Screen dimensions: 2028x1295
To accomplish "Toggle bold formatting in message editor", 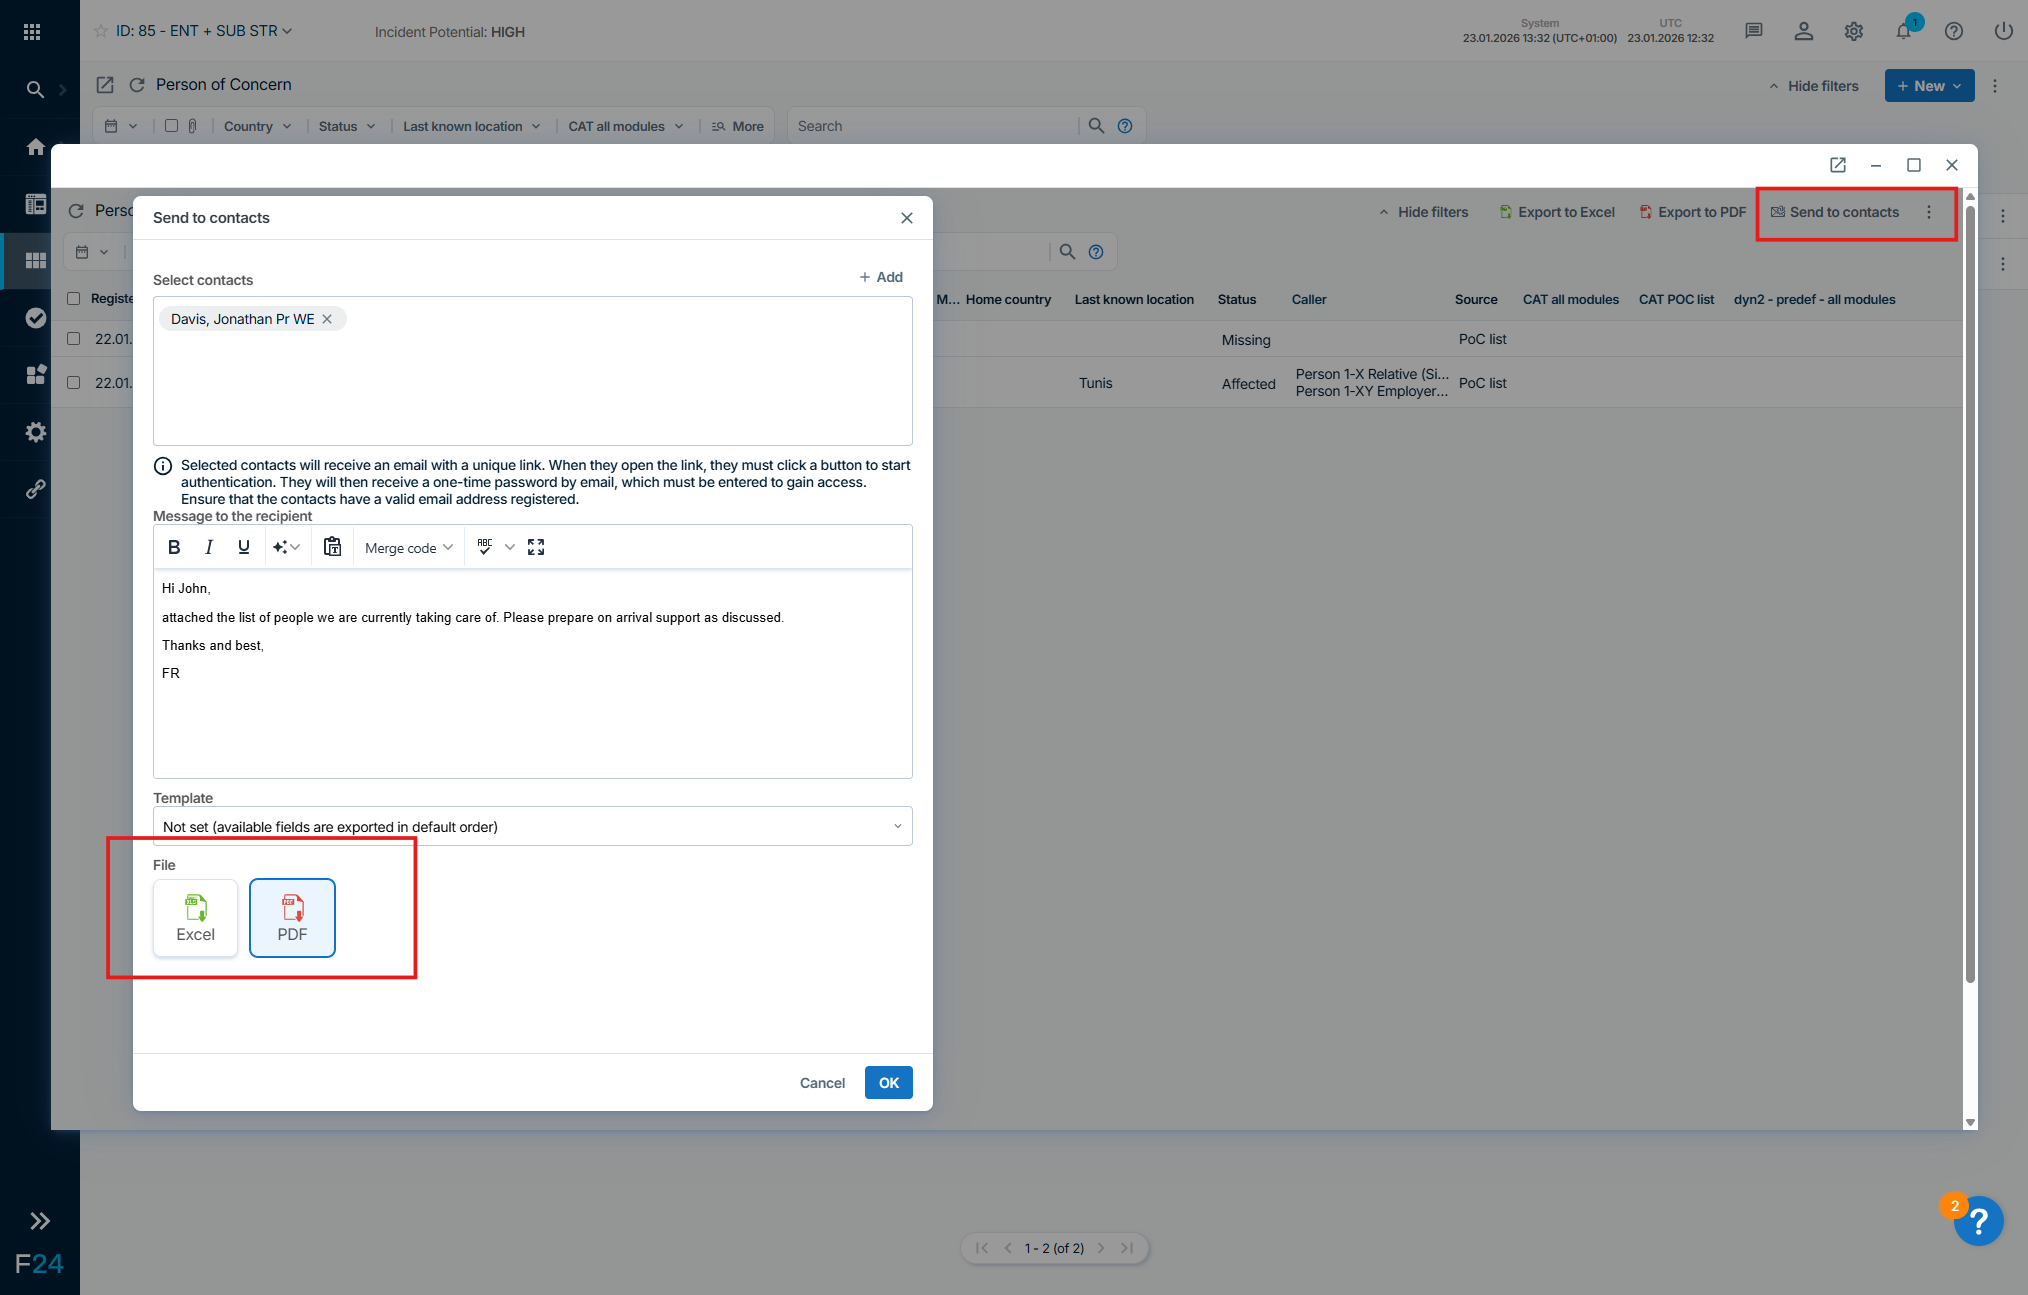I will pos(174,547).
